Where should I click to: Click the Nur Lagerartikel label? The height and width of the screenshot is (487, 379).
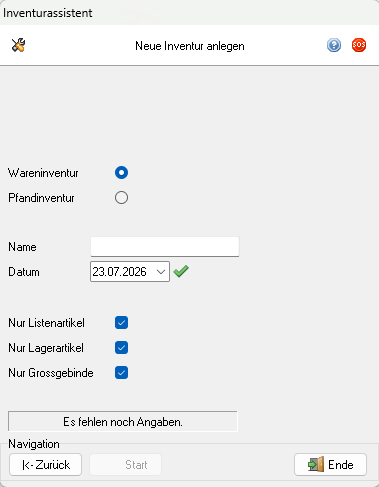tap(46, 348)
